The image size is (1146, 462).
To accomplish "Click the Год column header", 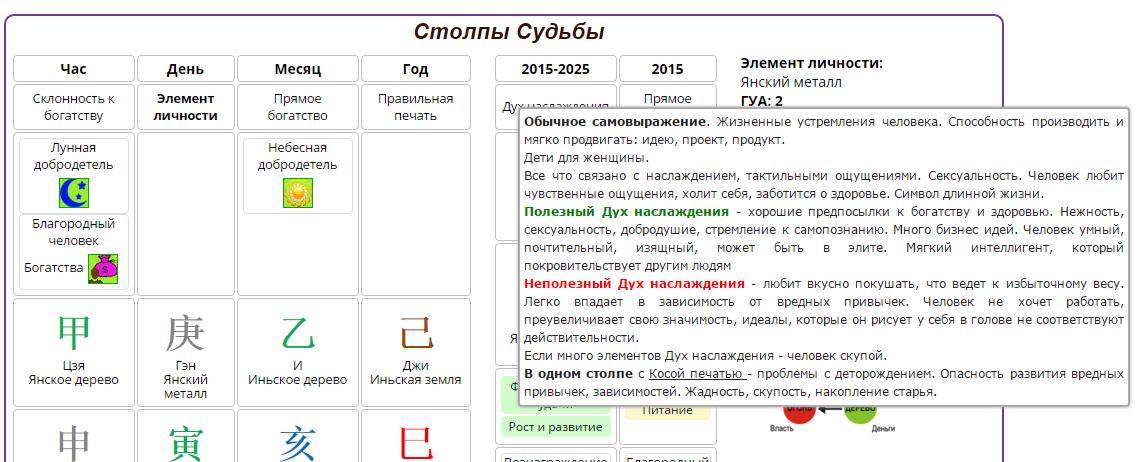I will [x=415, y=69].
